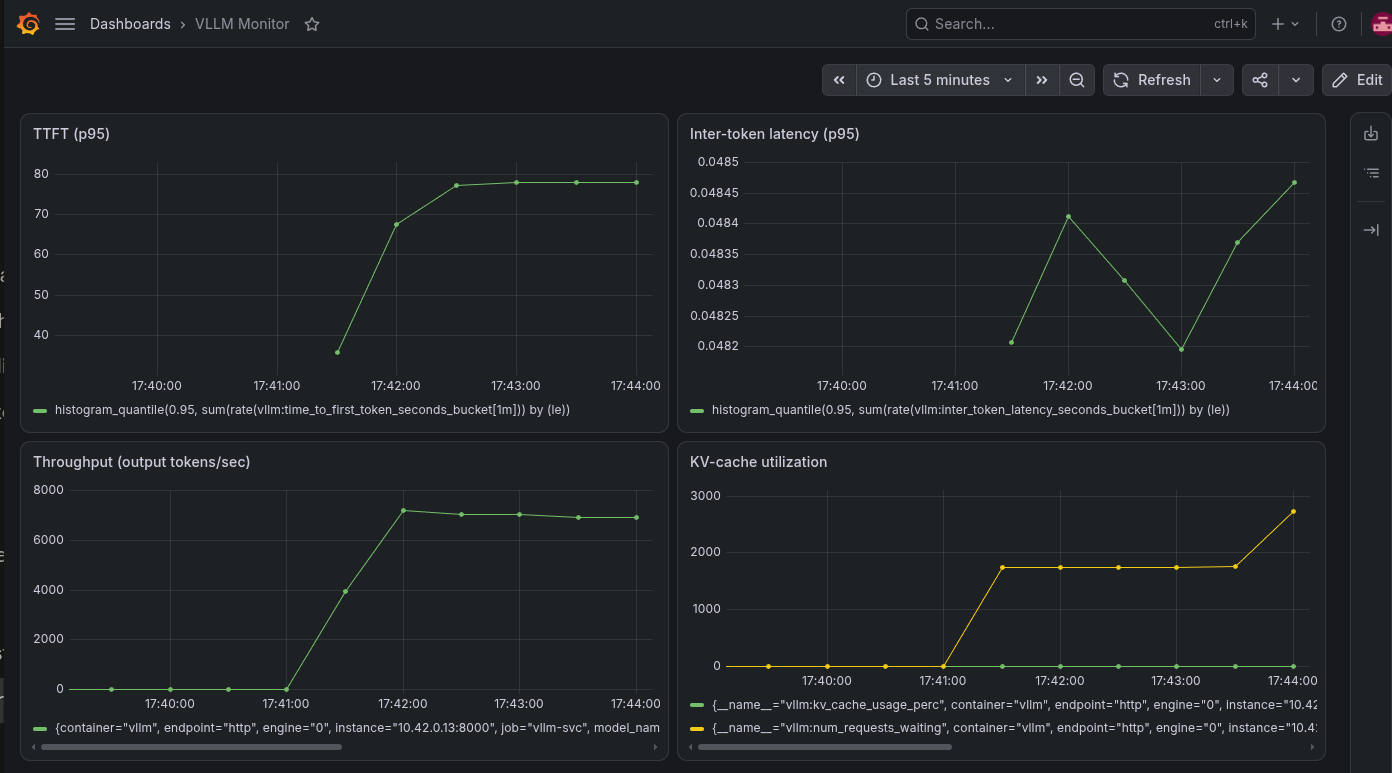The image size is (1392, 773).
Task: Click the collapse sidebar arrow icon
Action: 1371,230
